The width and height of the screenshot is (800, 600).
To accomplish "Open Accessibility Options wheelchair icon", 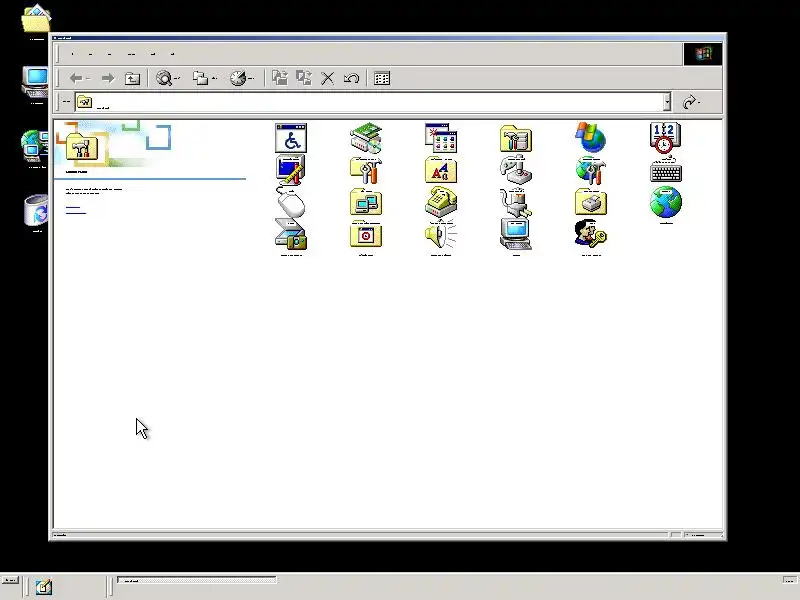I will [291, 138].
